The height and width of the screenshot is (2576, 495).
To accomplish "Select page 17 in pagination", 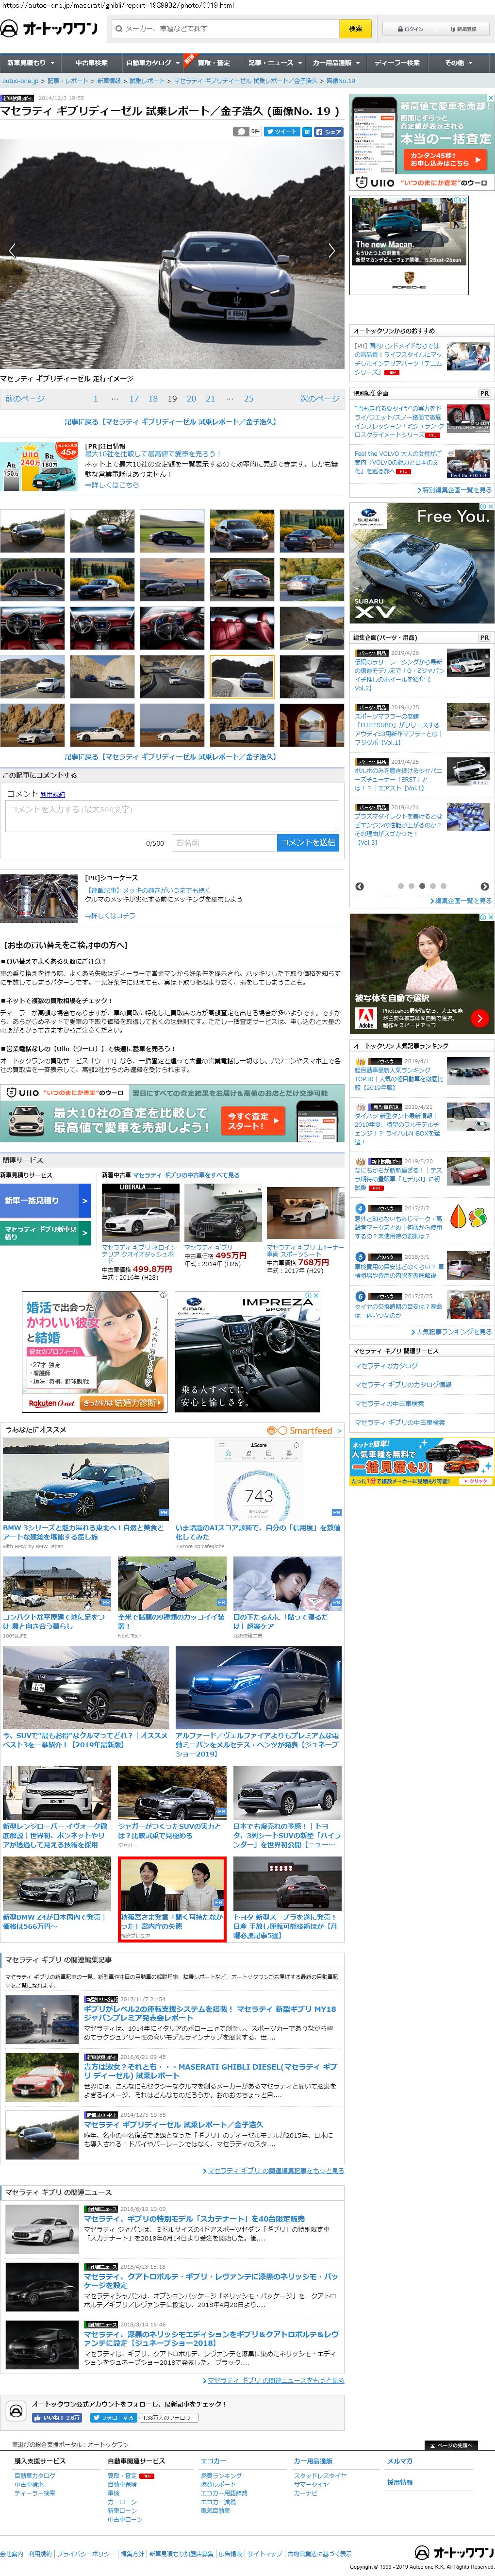I will tap(134, 398).
